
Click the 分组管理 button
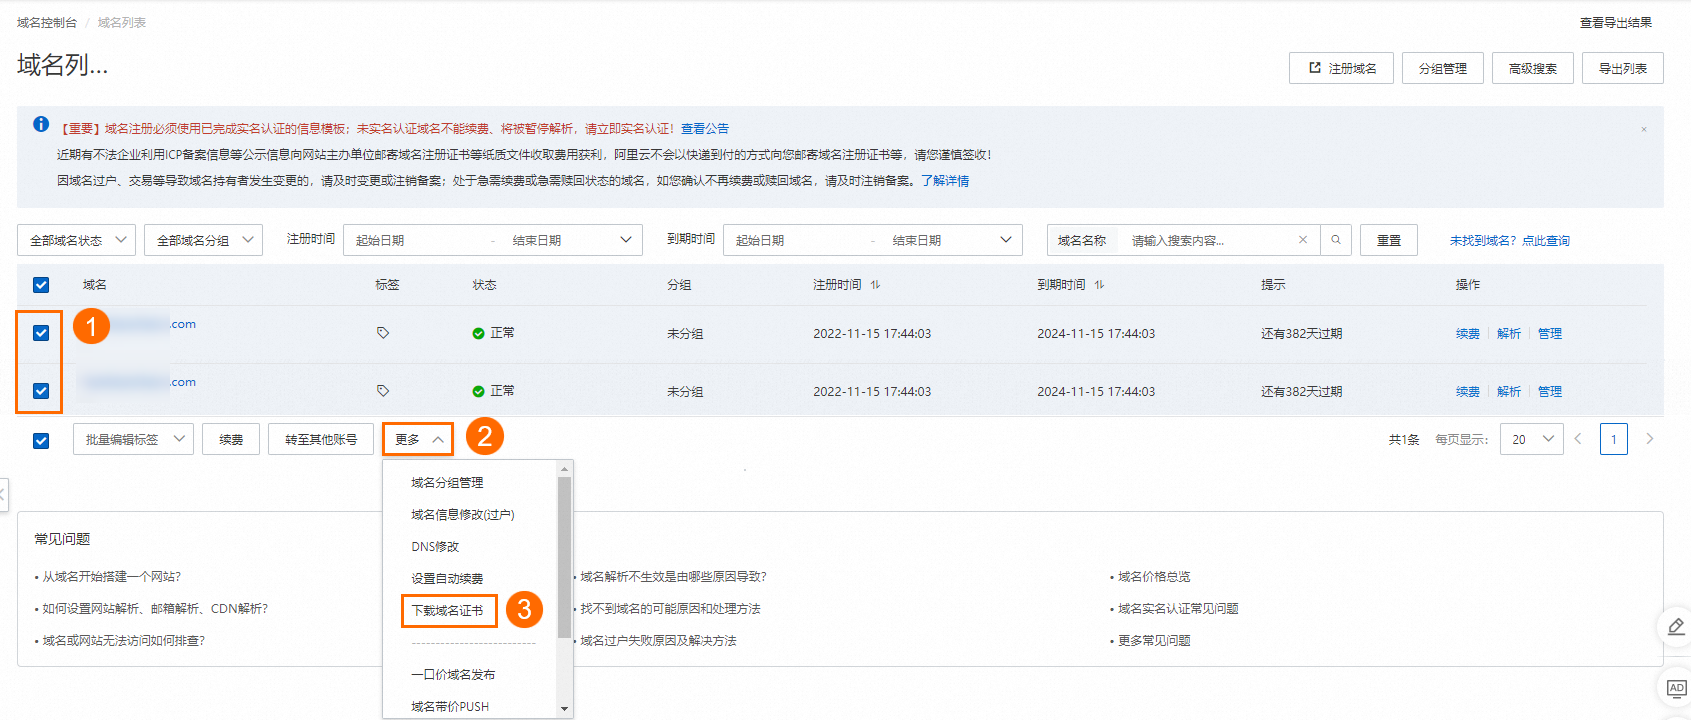coord(1443,68)
